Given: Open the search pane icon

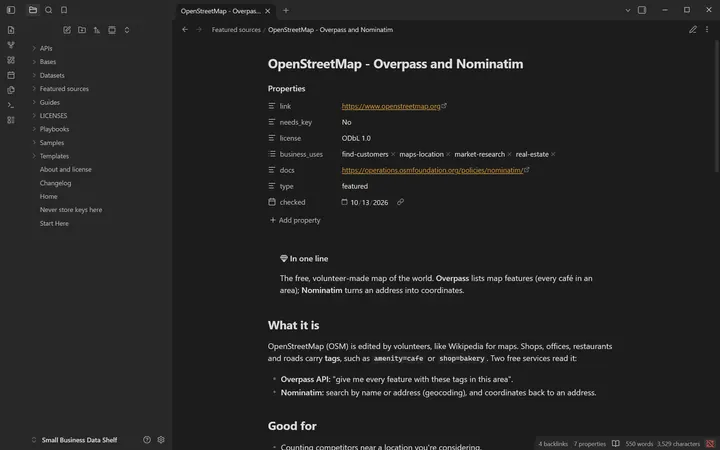Looking at the screenshot, I should 48,10.
